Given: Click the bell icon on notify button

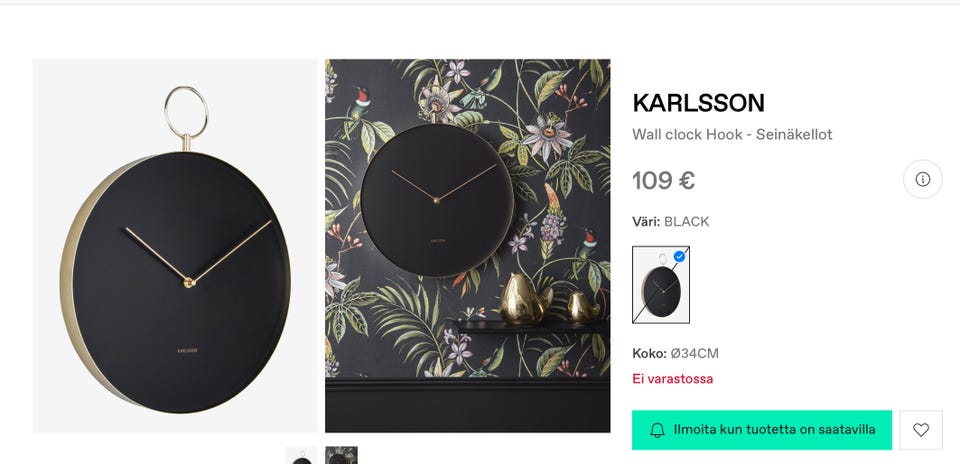Looking at the screenshot, I should [x=657, y=430].
